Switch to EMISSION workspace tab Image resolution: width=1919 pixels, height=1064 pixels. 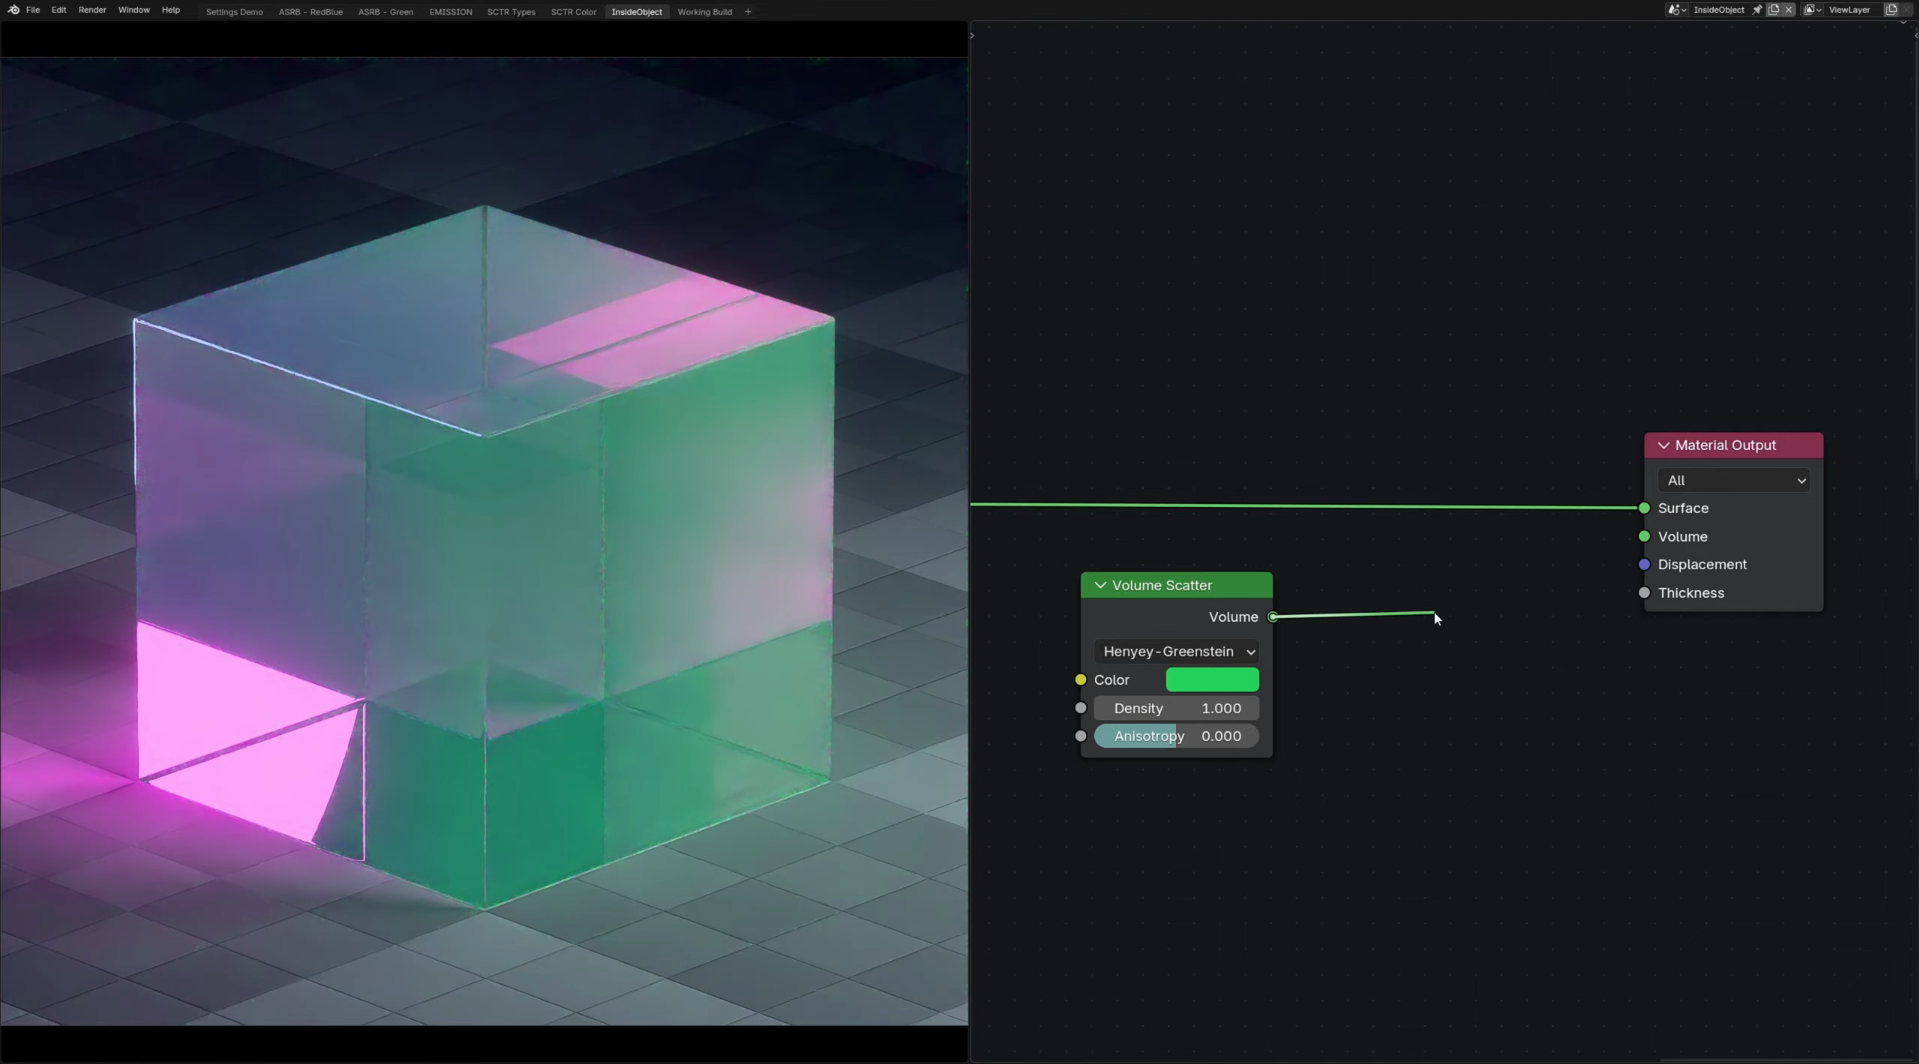[x=451, y=12]
